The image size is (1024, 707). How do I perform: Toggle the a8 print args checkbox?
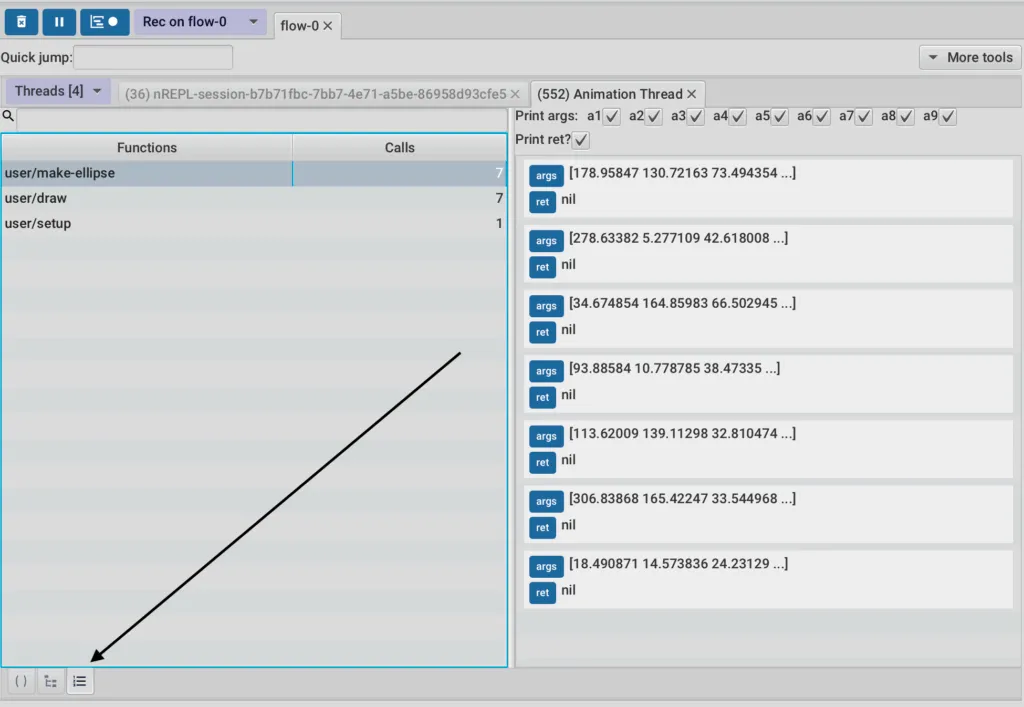(906, 117)
